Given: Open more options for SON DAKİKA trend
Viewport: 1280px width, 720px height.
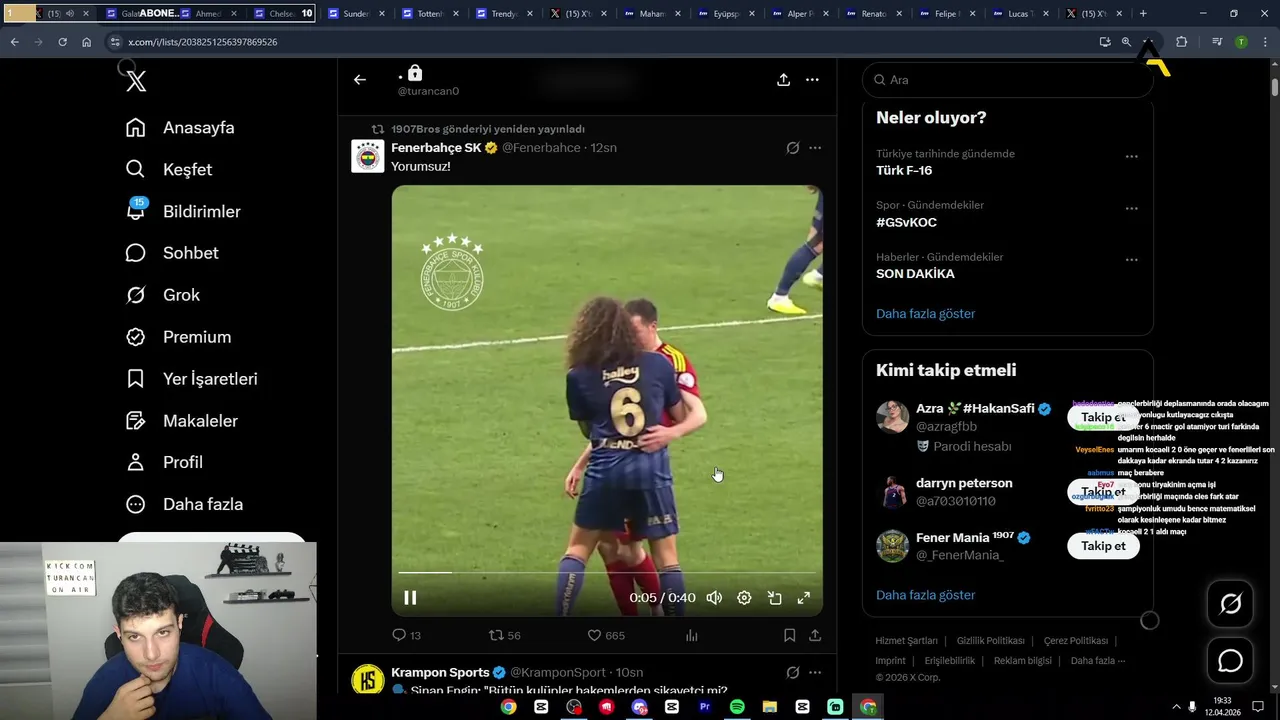Looking at the screenshot, I should [1131, 260].
